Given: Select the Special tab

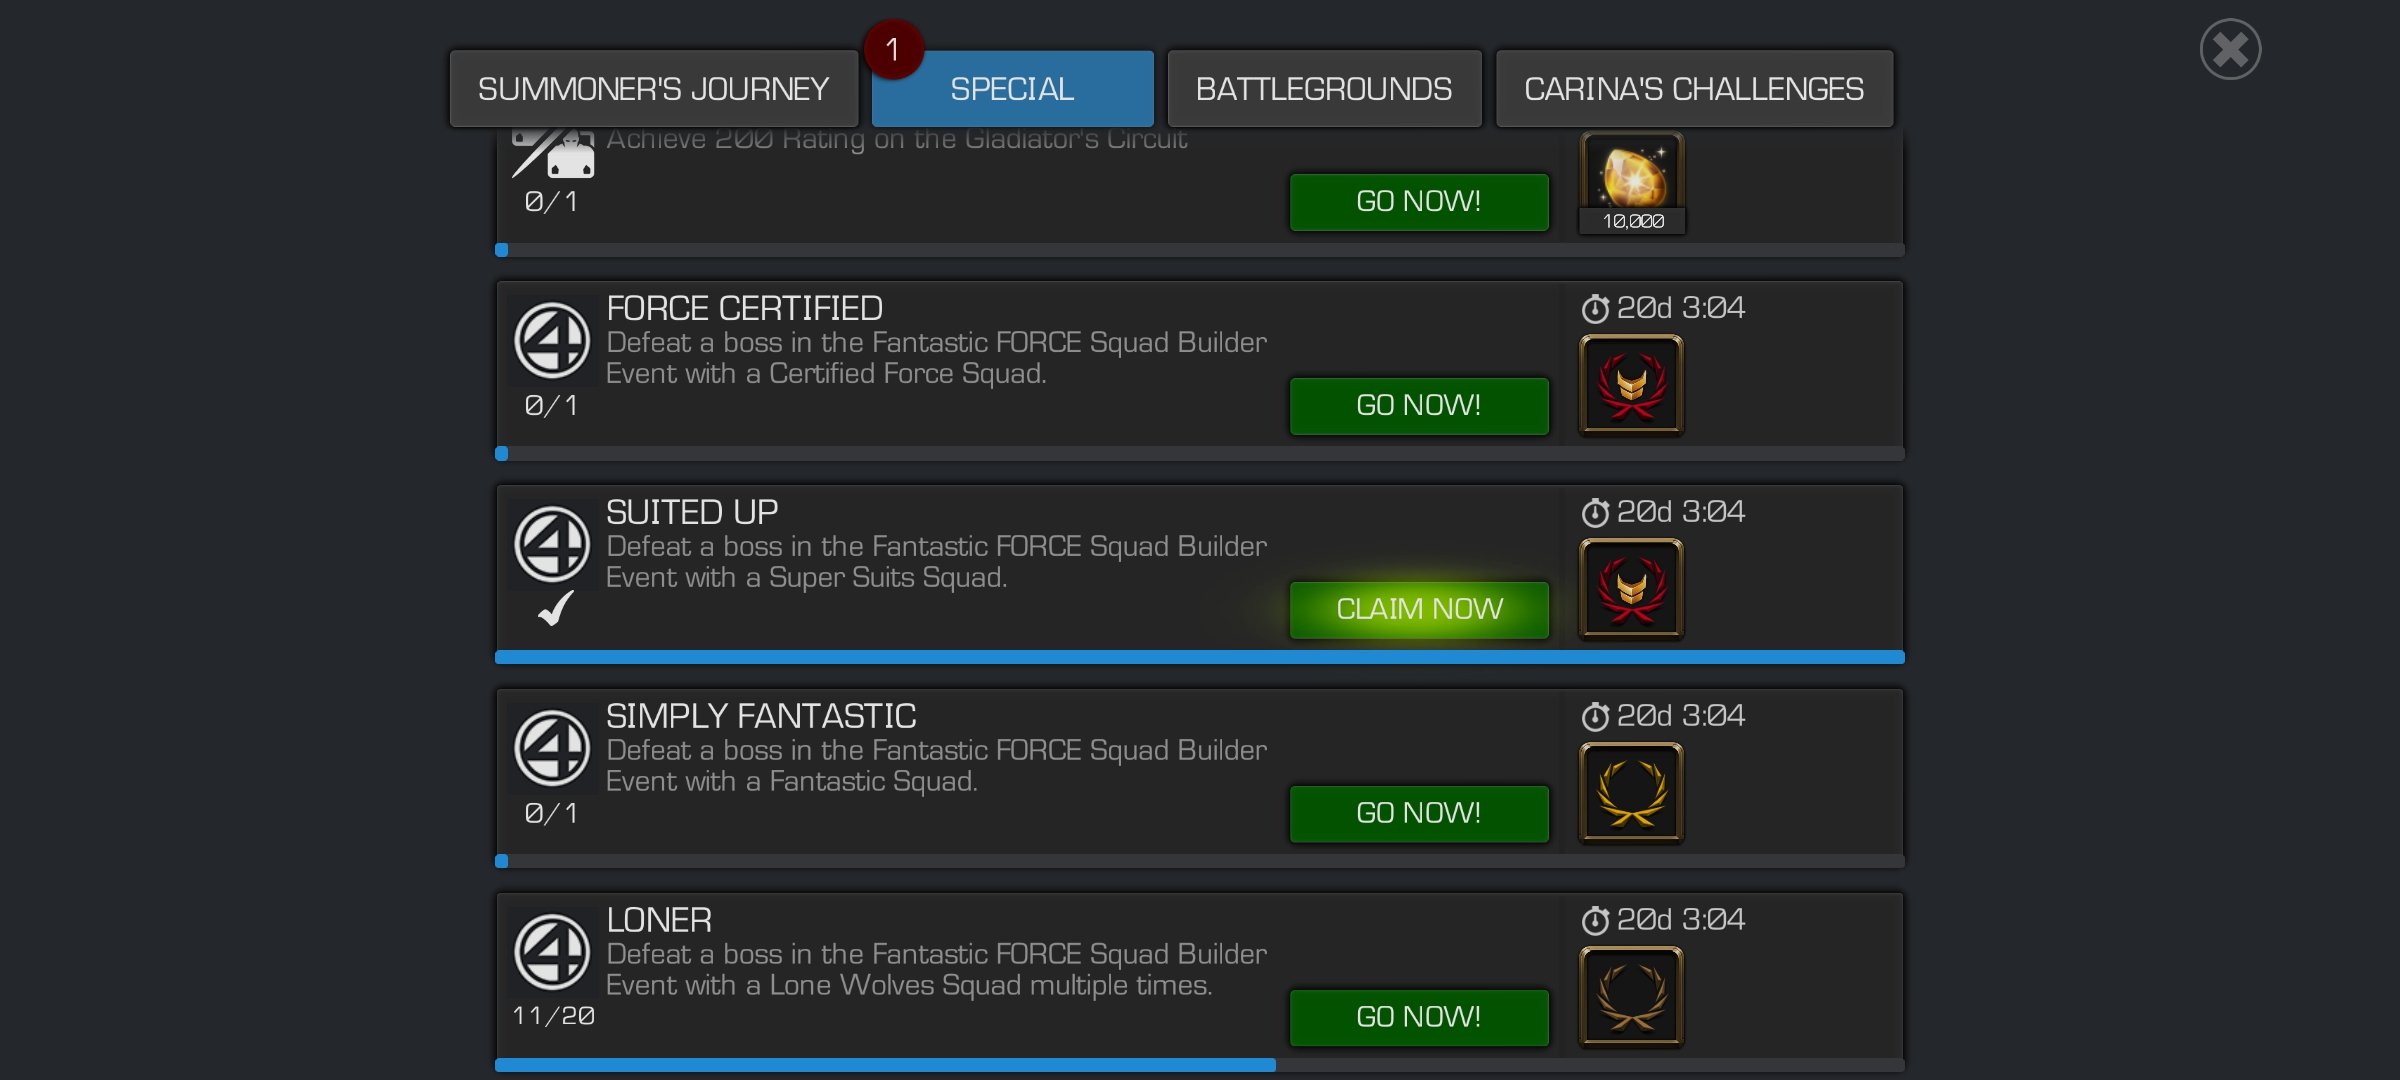Looking at the screenshot, I should pos(1012,89).
